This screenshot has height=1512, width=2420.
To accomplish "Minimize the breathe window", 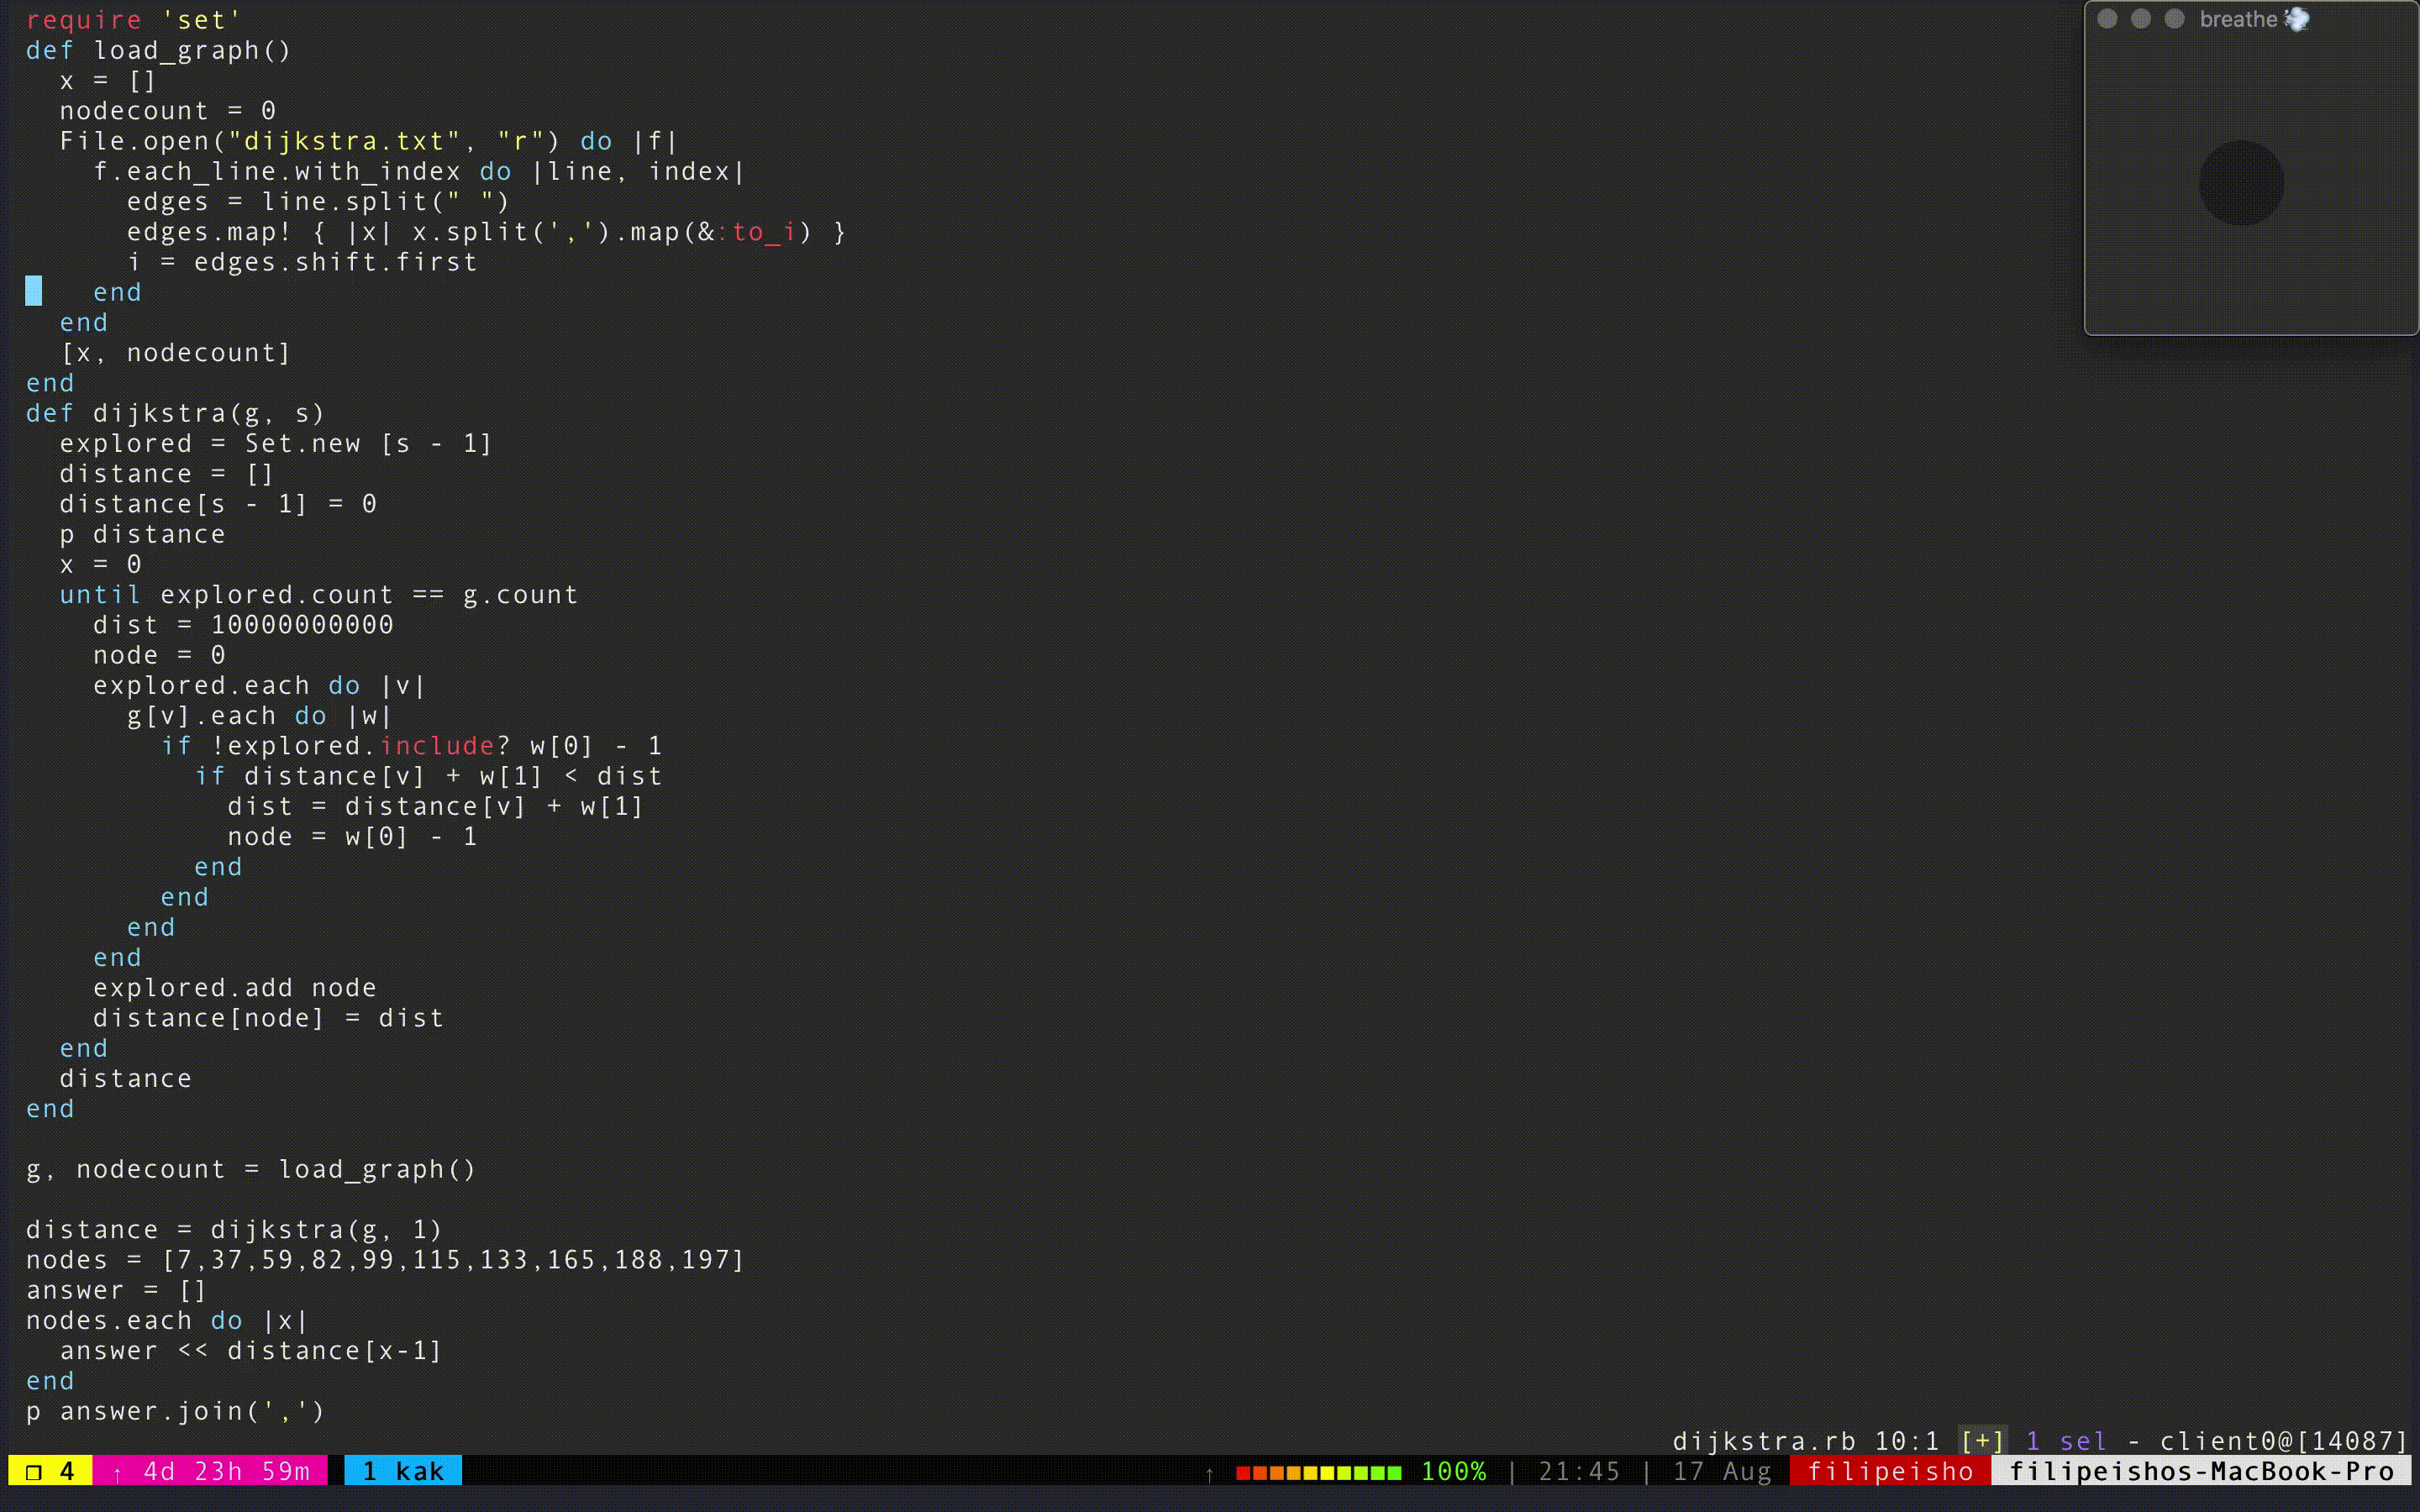I will [x=2140, y=19].
